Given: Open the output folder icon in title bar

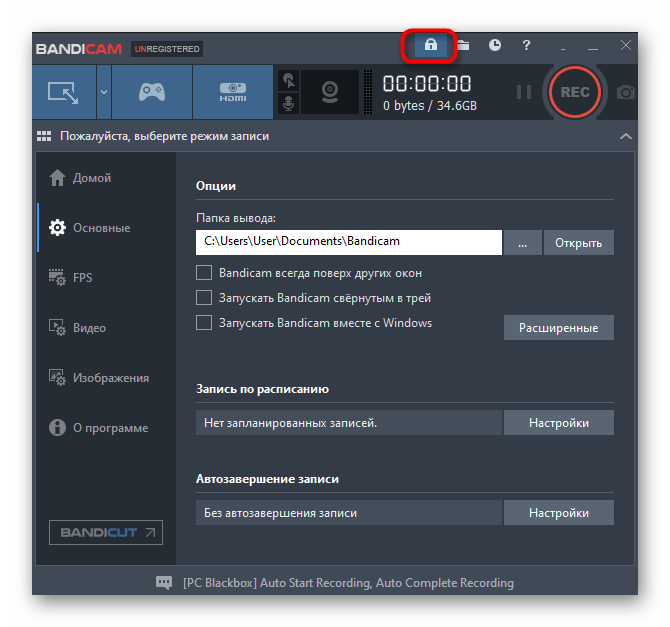Looking at the screenshot, I should [464, 45].
